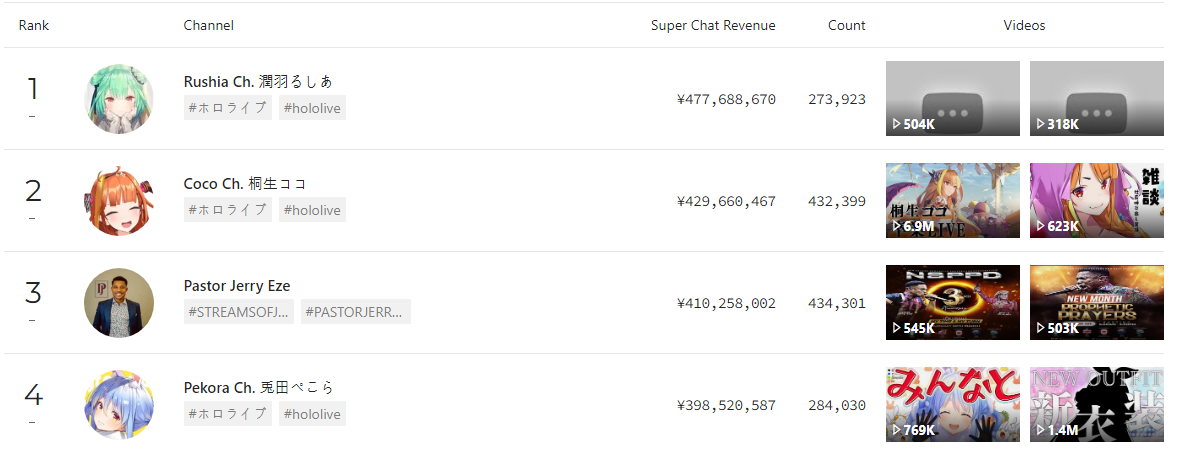This screenshot has height=455, width=1181.
Task: Click Pastor Jerry Eze's profile picture
Action: click(119, 303)
